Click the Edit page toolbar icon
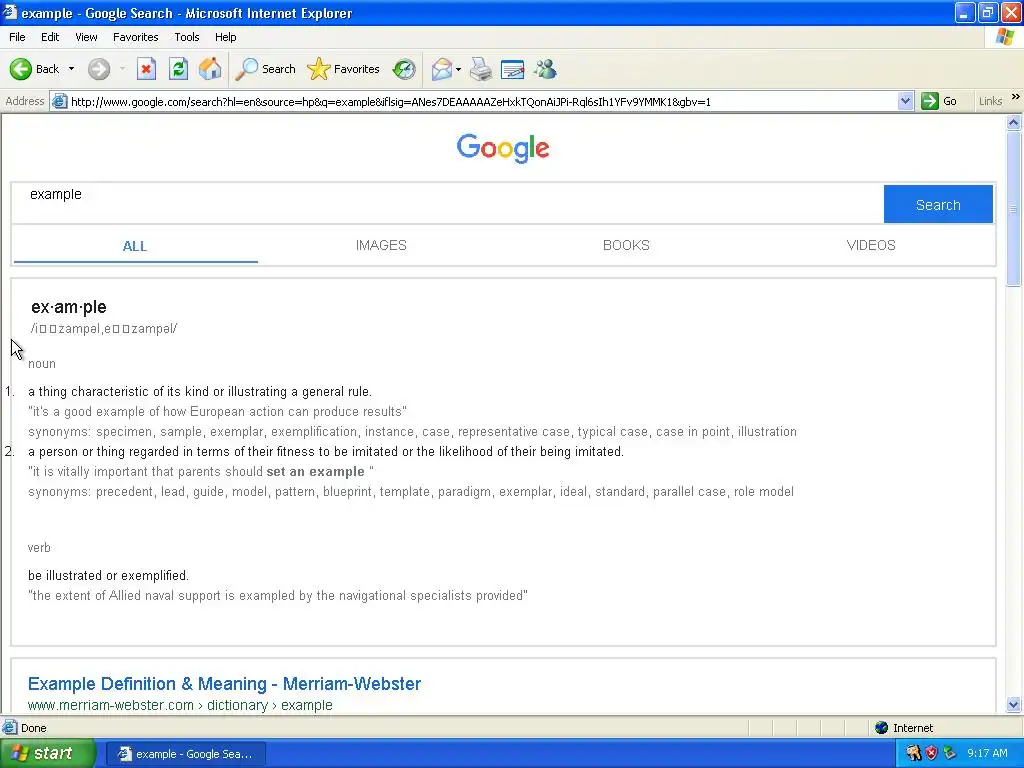 click(x=513, y=69)
